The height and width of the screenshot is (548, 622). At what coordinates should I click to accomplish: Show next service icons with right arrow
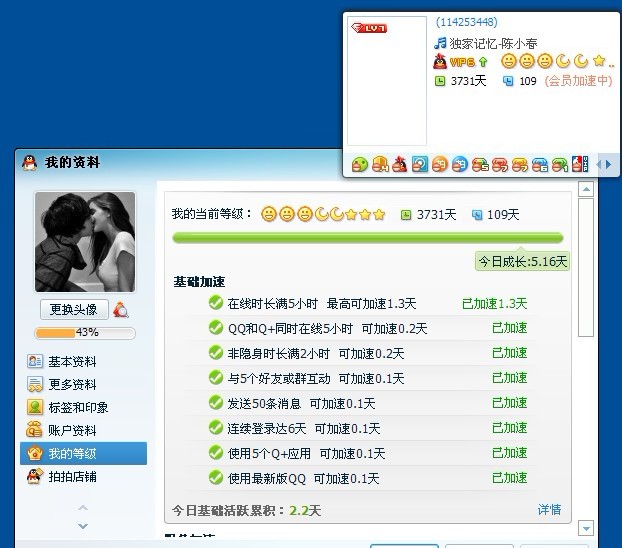(x=608, y=164)
